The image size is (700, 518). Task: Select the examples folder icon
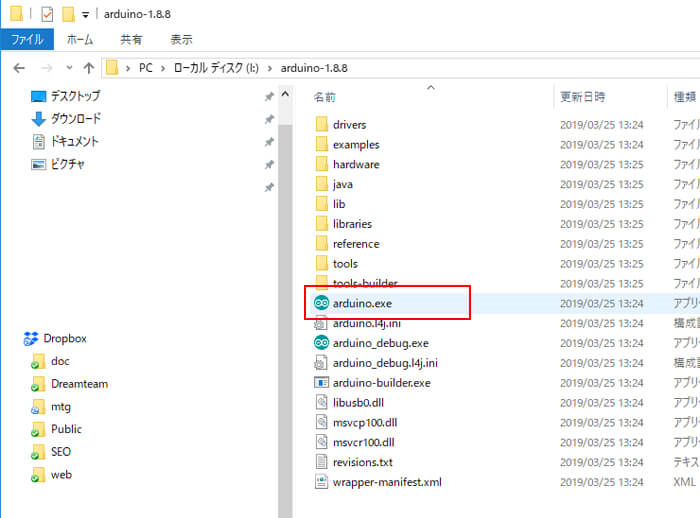click(321, 144)
